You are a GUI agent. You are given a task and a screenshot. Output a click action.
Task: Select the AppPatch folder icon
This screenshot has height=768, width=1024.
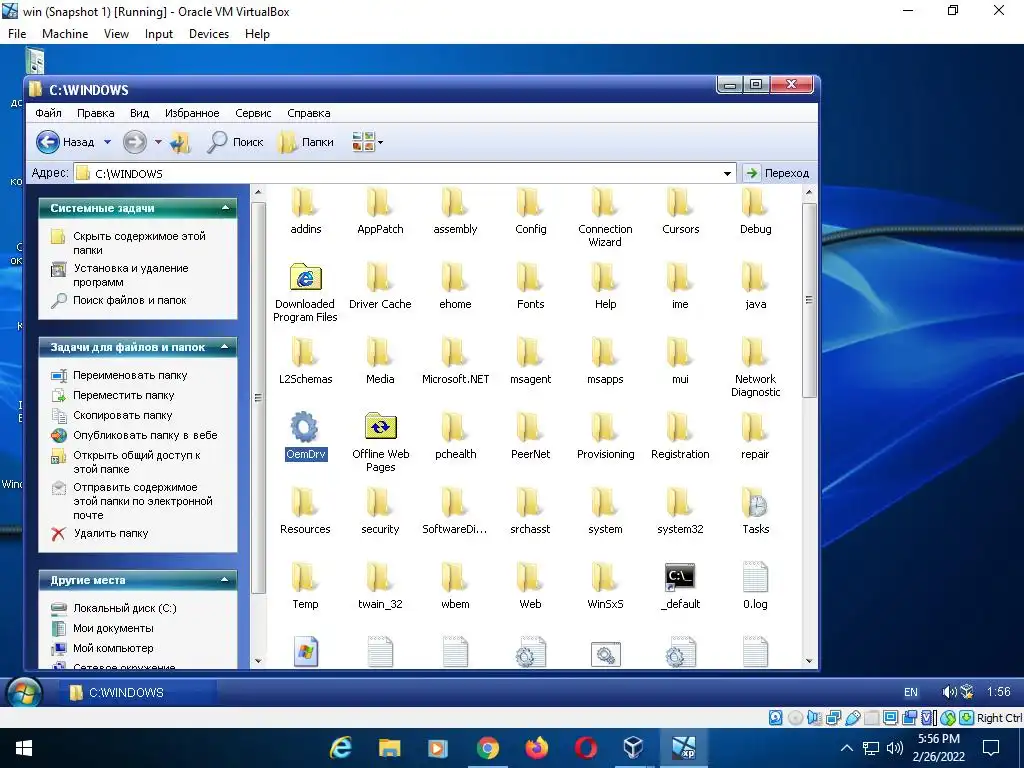click(x=380, y=202)
